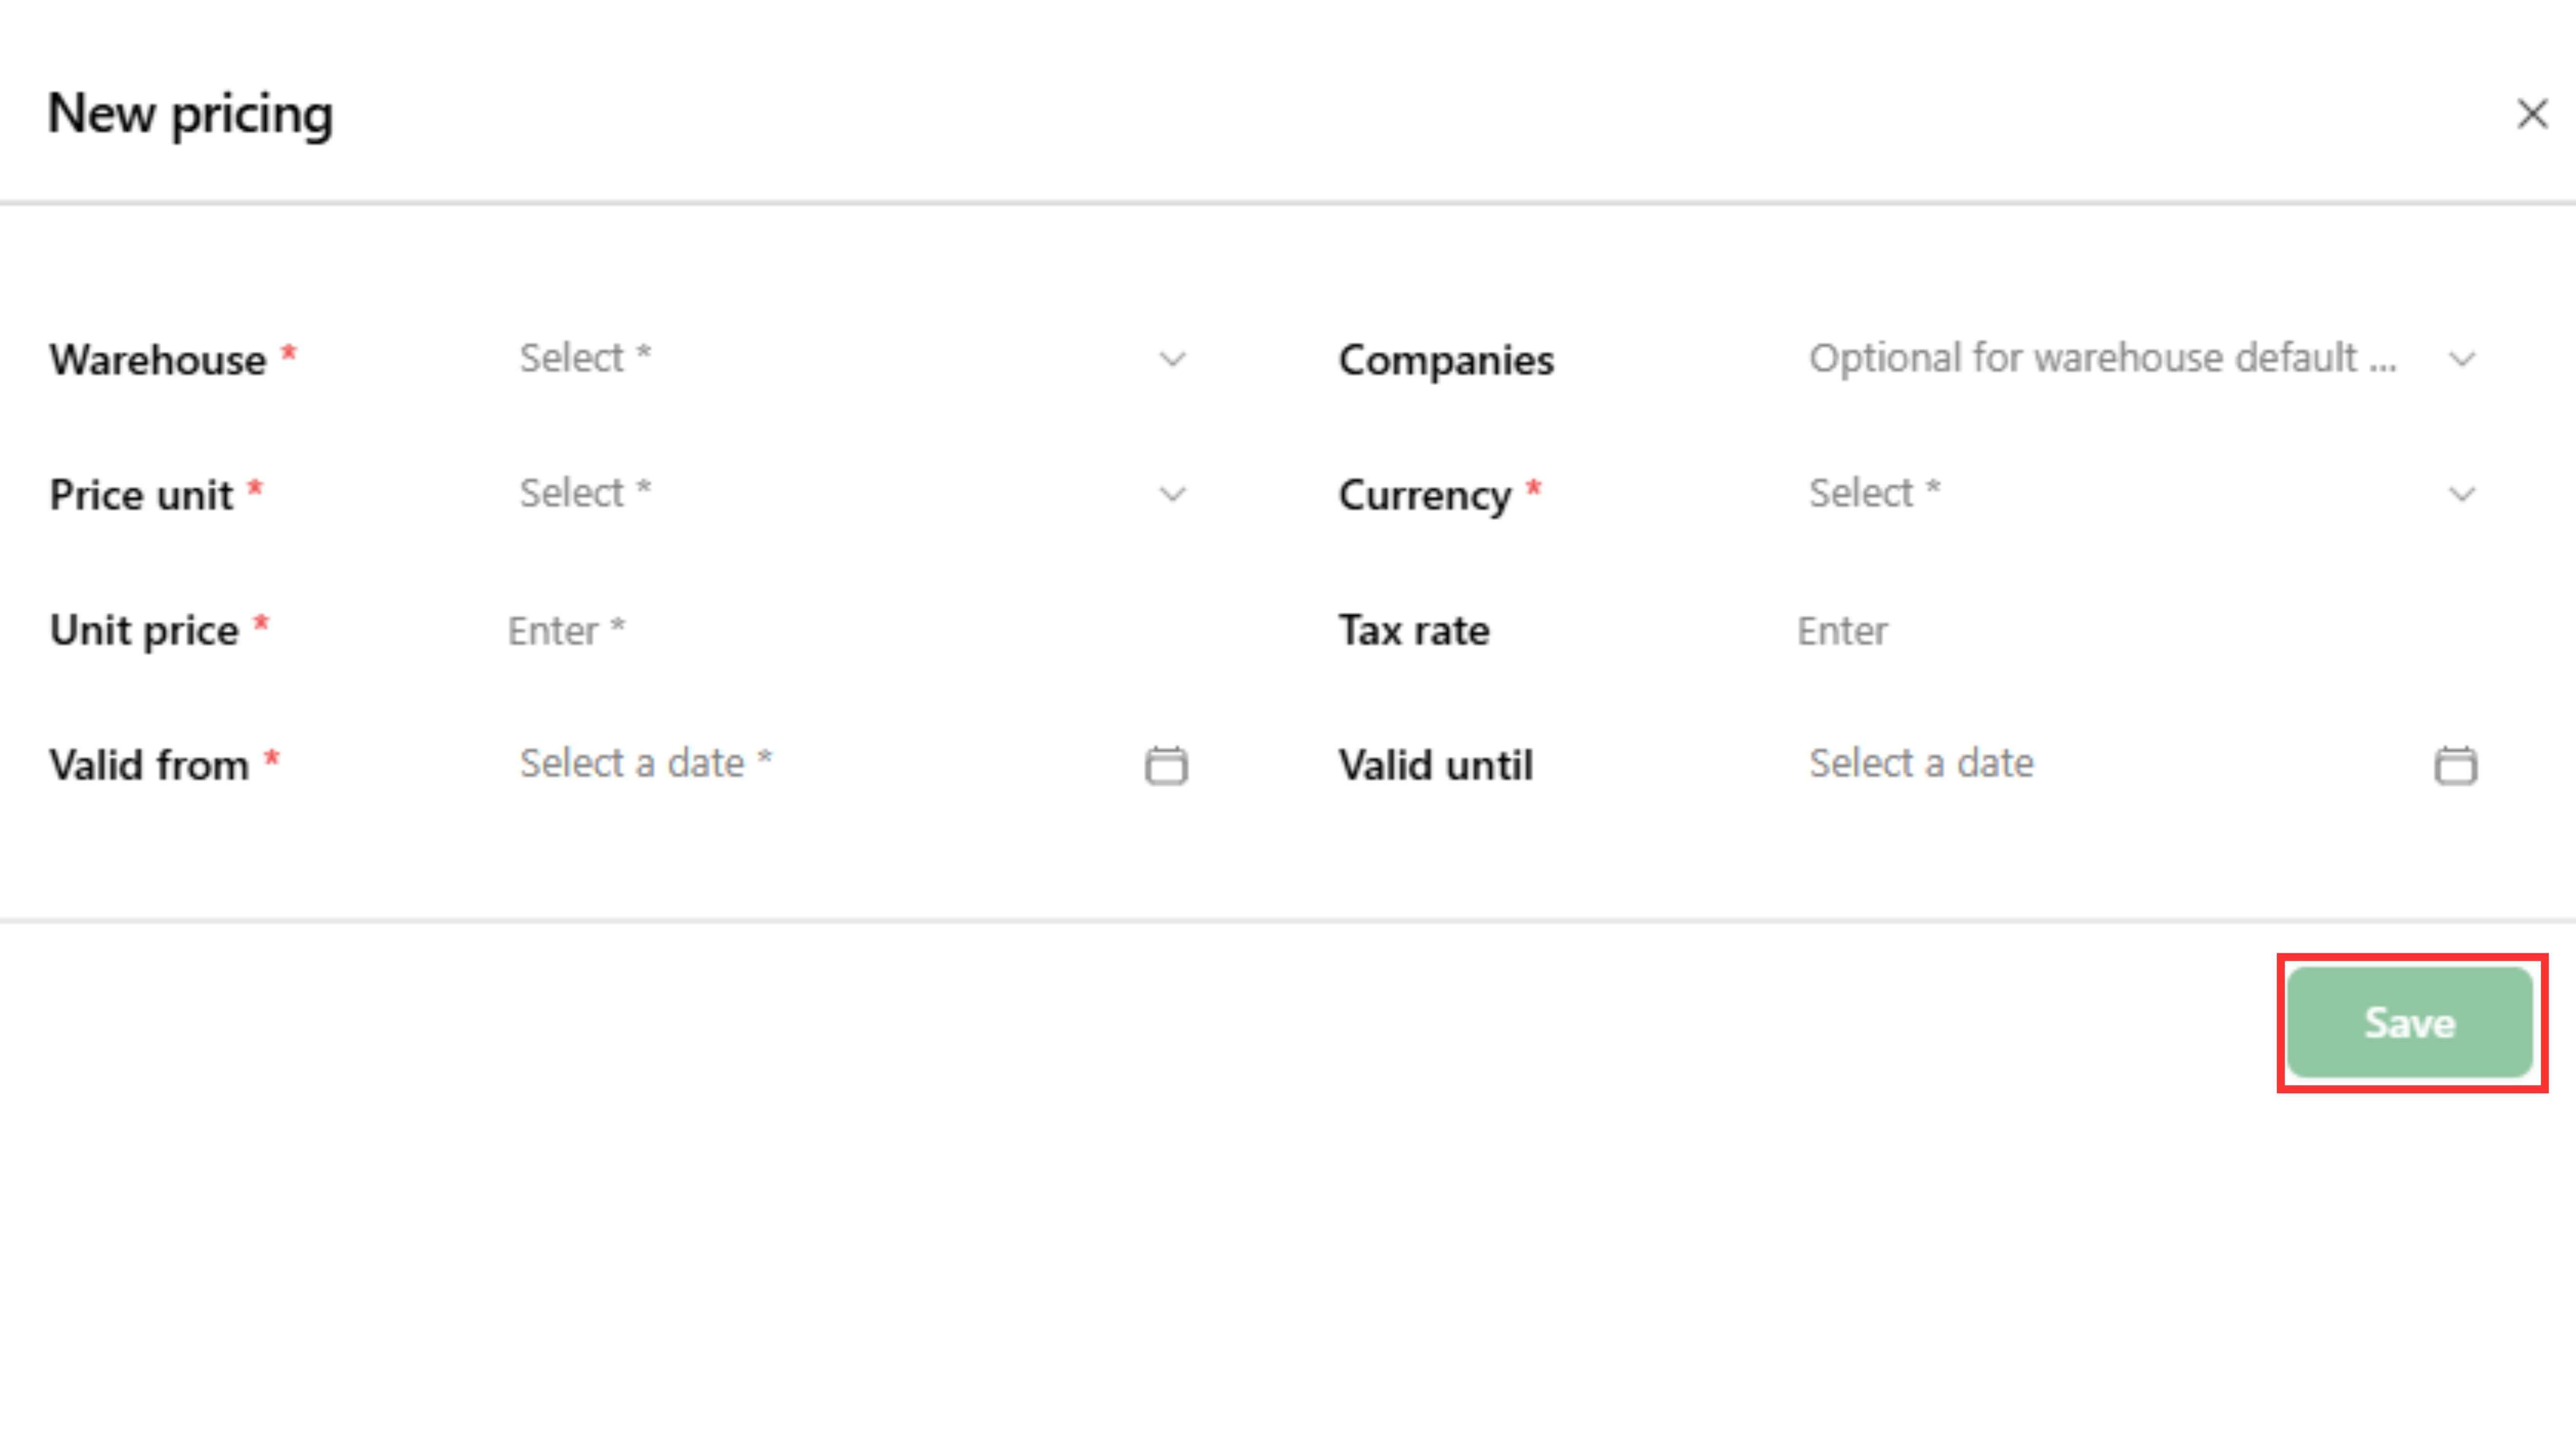Close the New pricing dialog
2576x1449 pixels.
[x=2531, y=114]
